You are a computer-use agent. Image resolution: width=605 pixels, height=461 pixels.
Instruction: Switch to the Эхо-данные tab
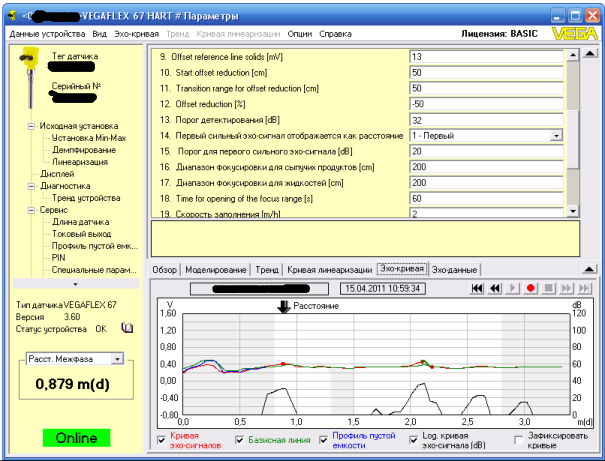(x=455, y=270)
